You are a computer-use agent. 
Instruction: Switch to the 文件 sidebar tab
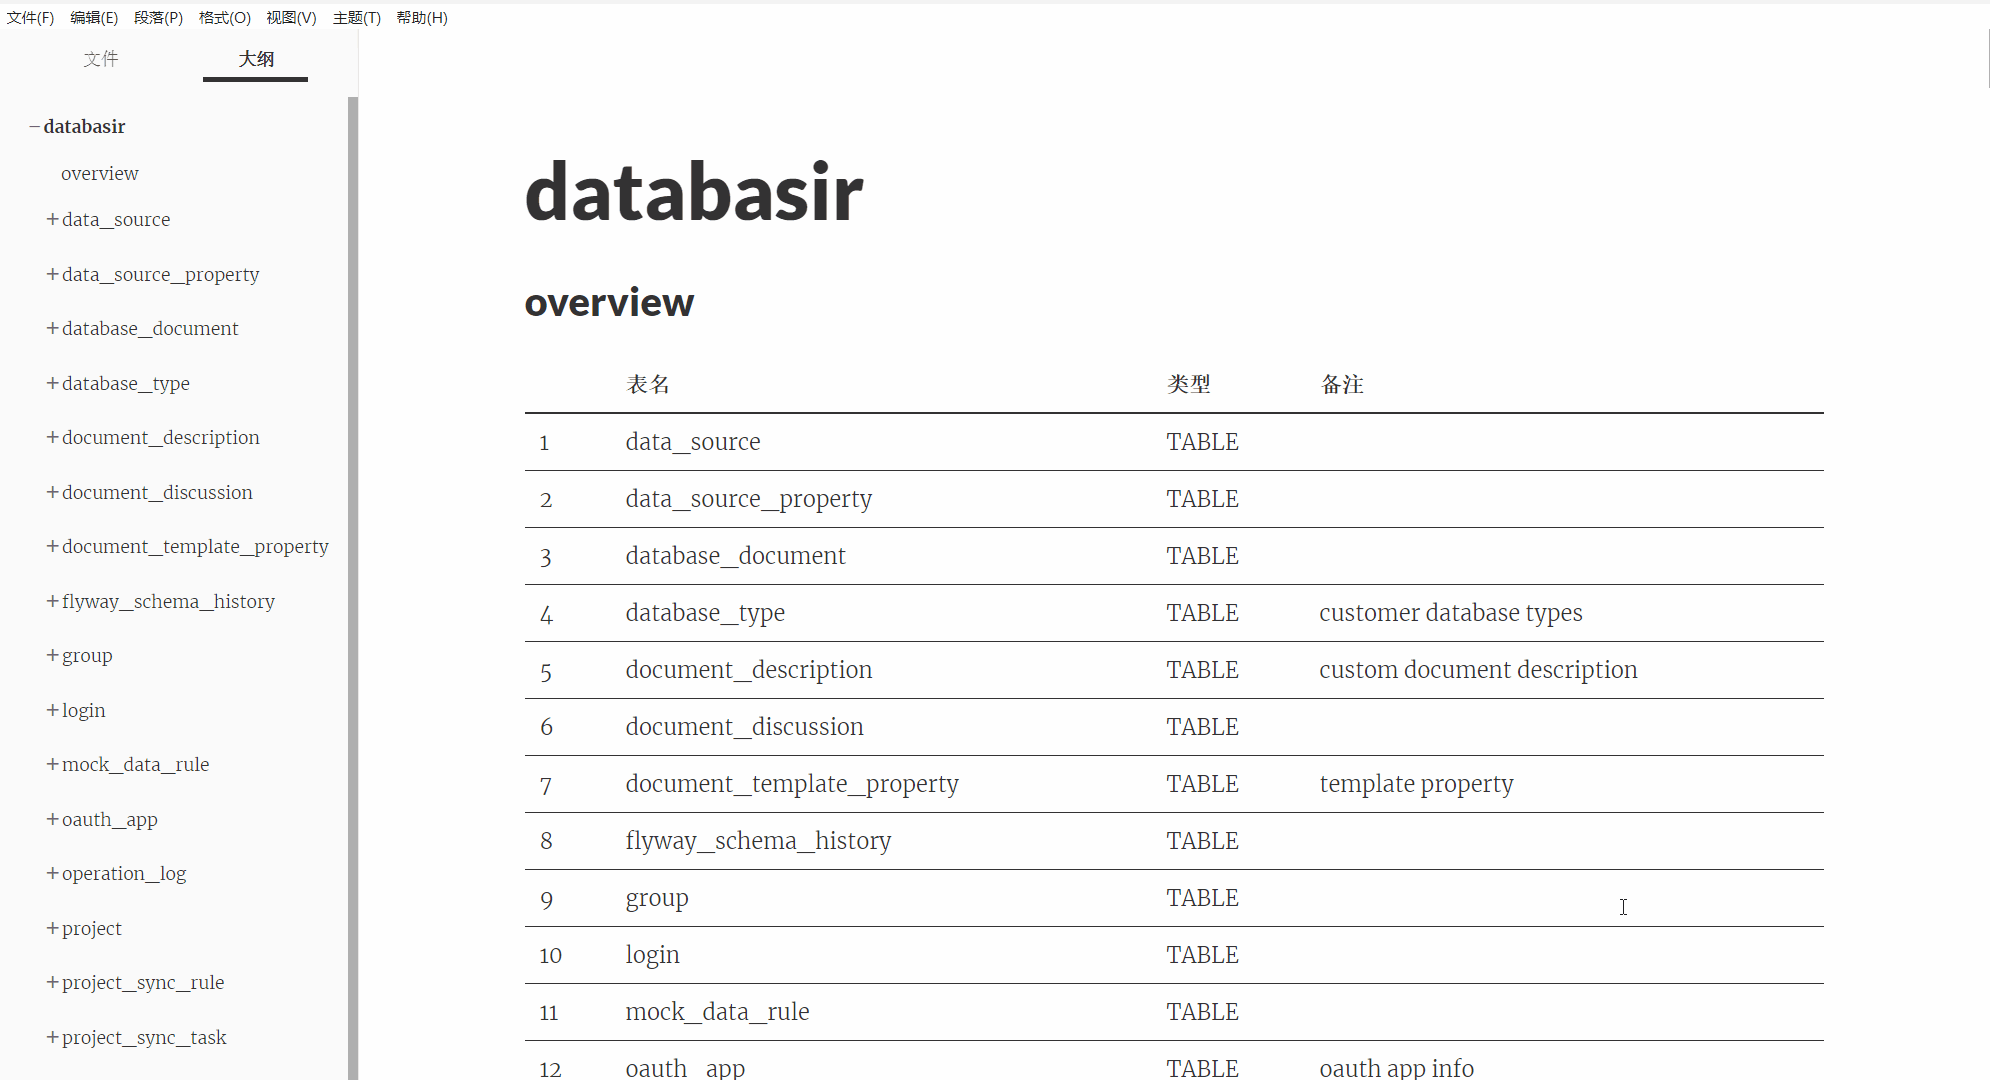pyautogui.click(x=101, y=59)
